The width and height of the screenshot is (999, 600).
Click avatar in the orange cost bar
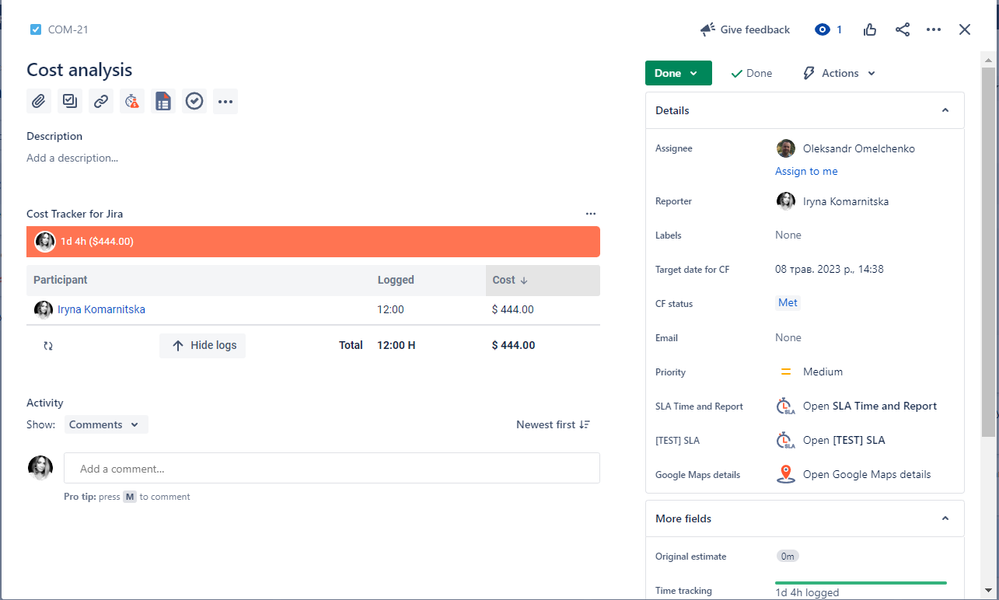pyautogui.click(x=45, y=241)
